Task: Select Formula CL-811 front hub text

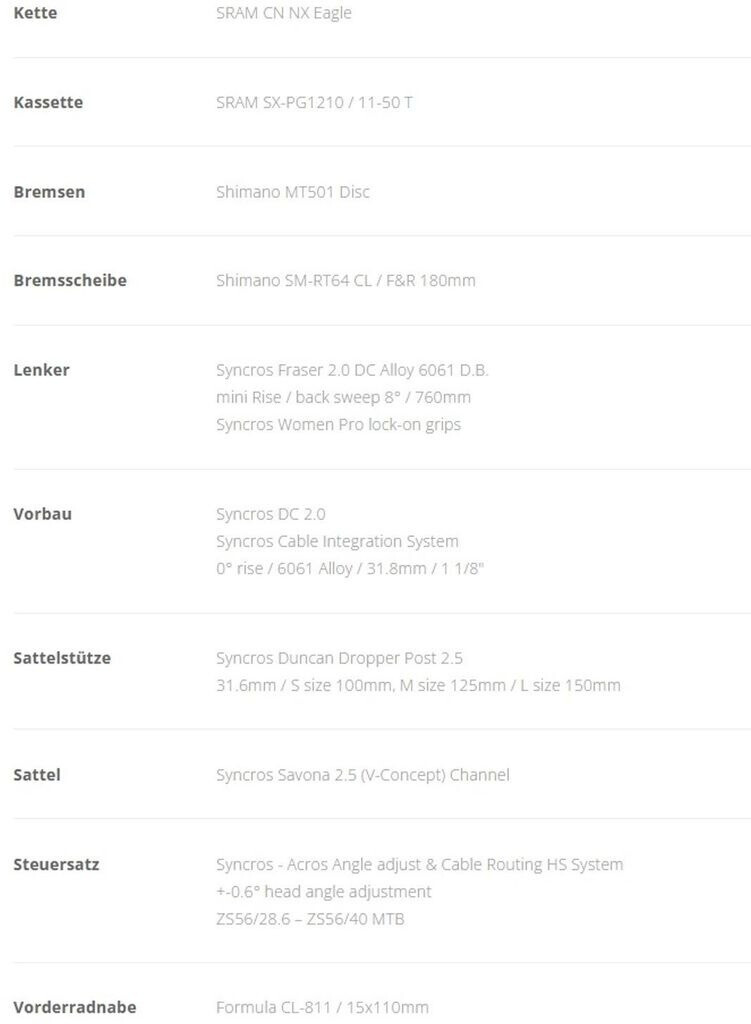Action: point(322,1007)
